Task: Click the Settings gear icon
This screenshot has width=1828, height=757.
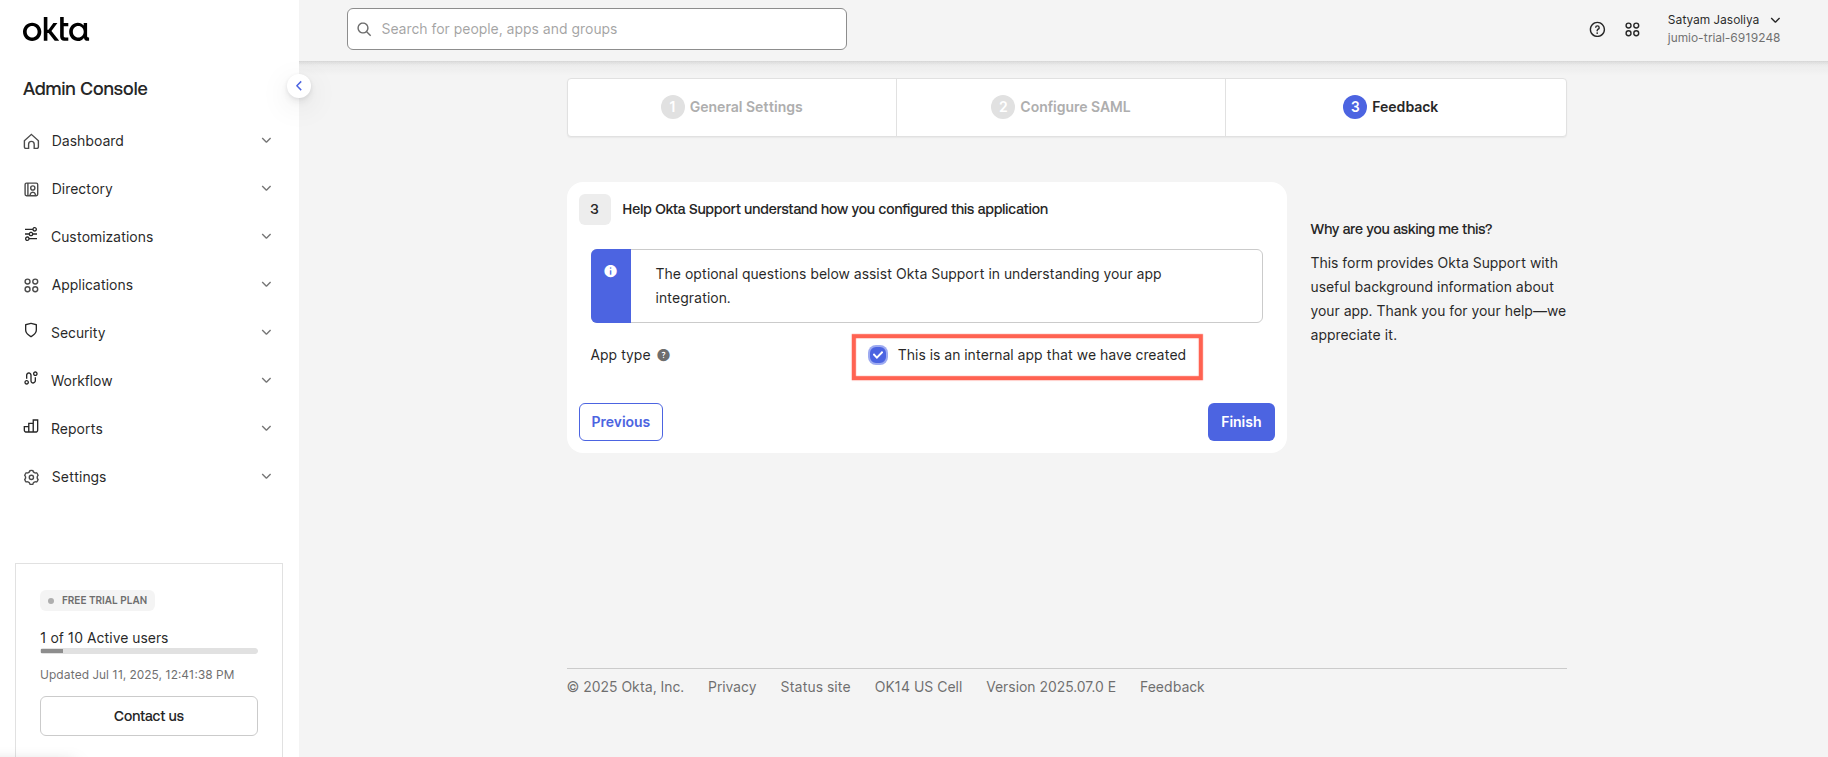Action: pos(31,477)
